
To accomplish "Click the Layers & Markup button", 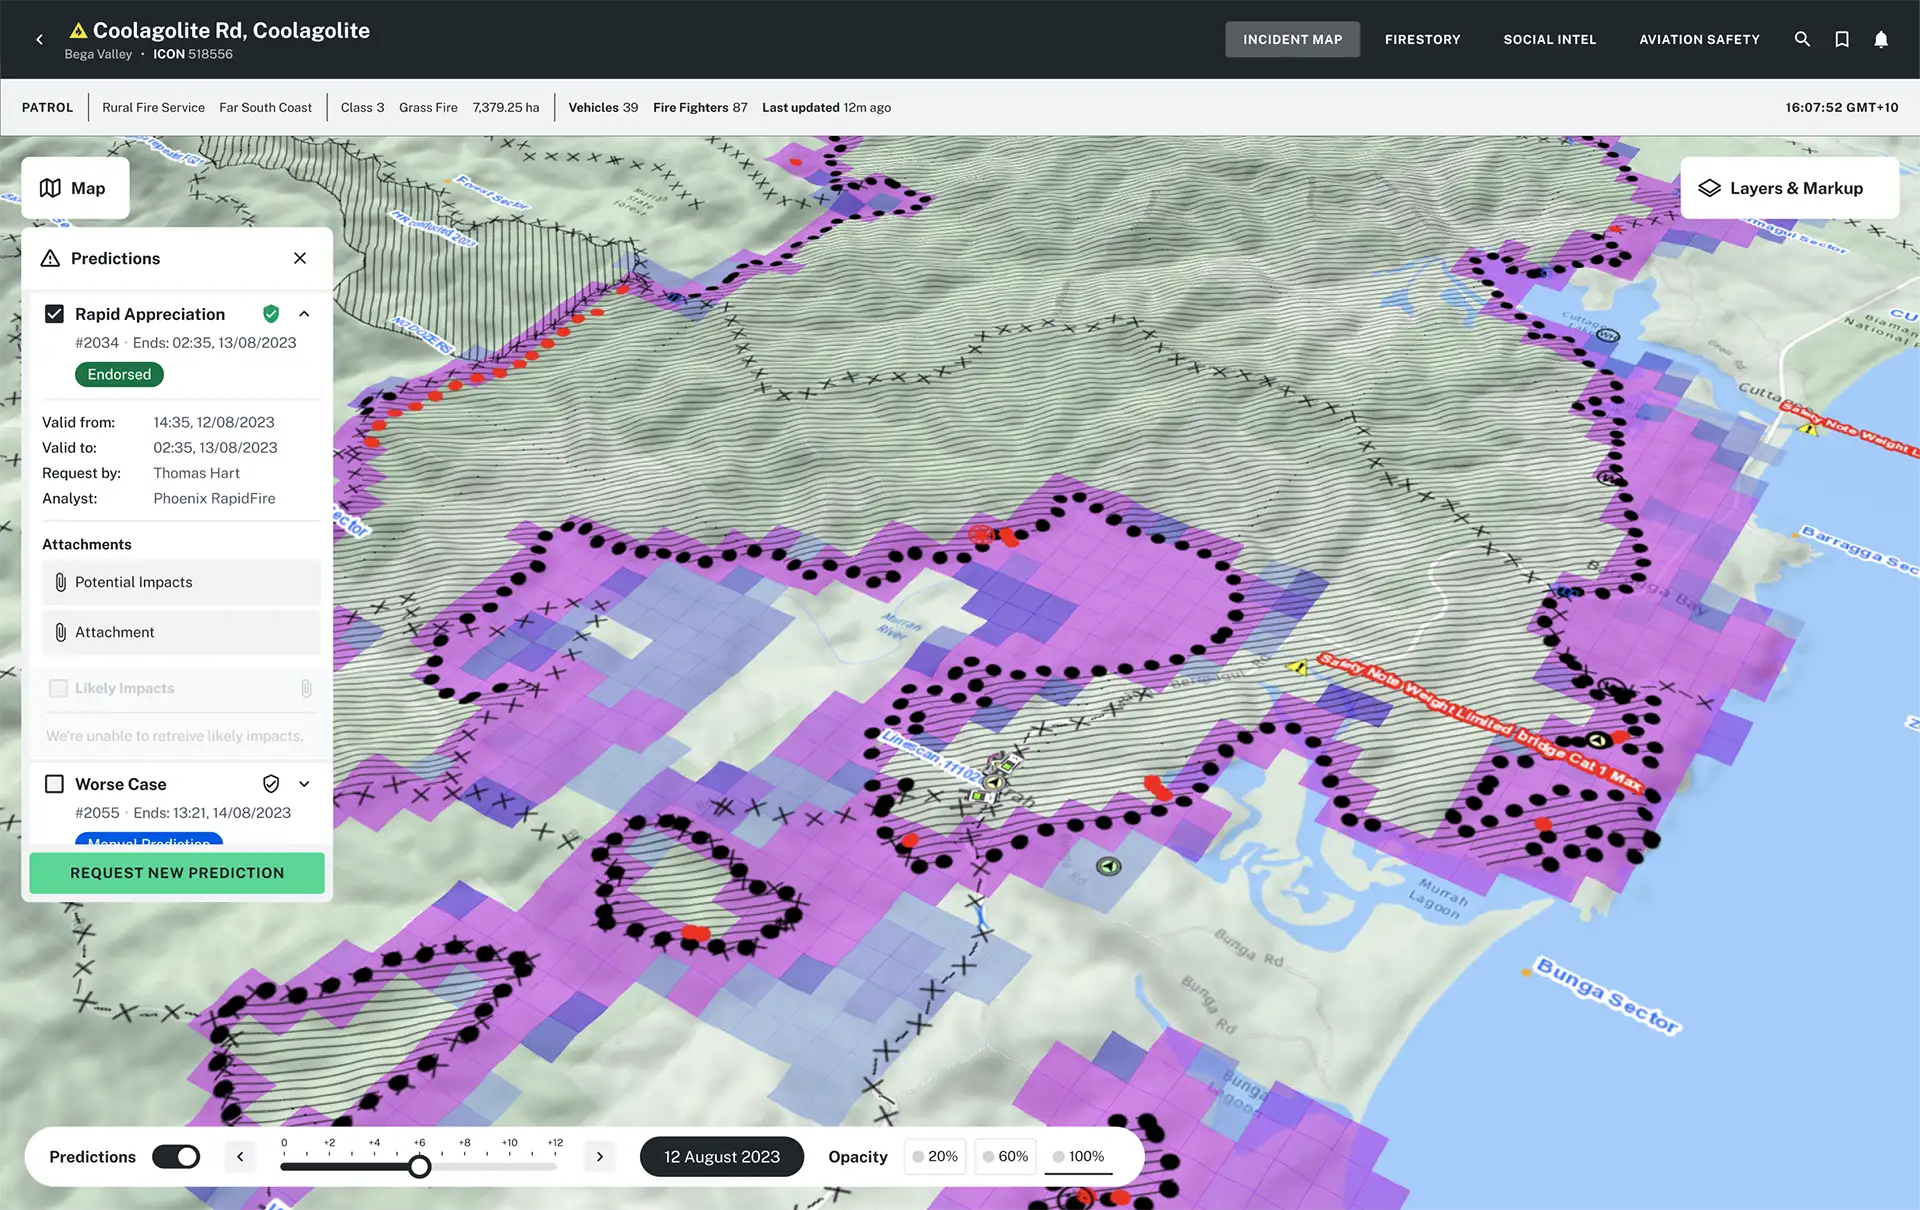I will [1790, 188].
